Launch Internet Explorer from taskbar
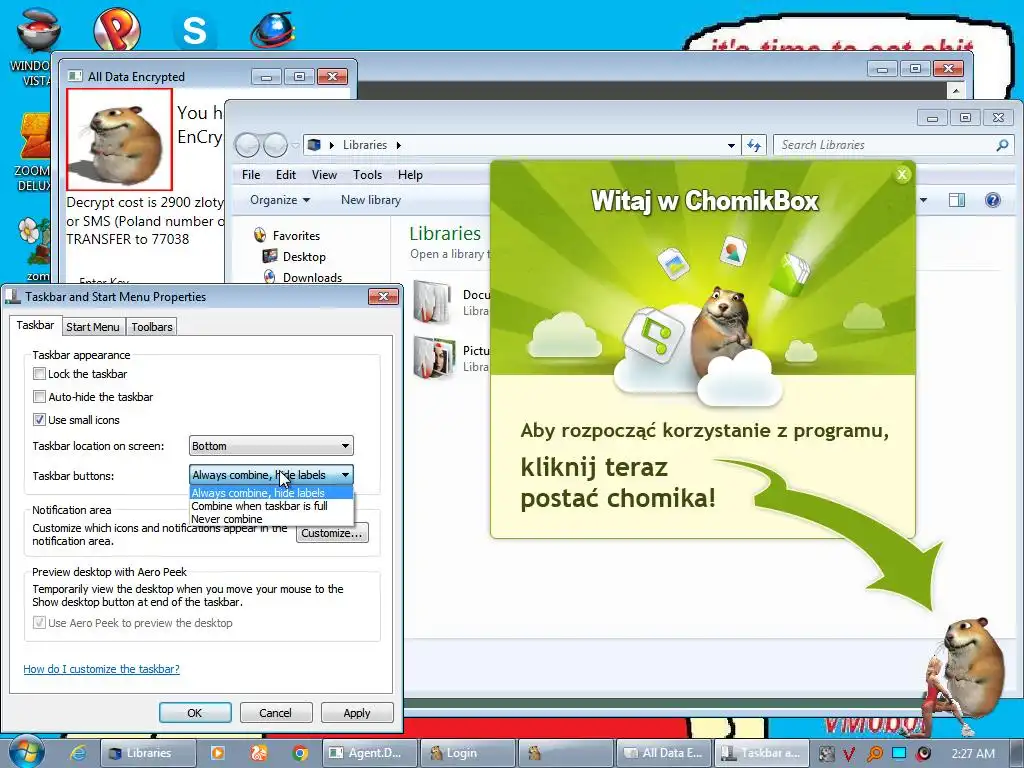The height and width of the screenshot is (768, 1024). pos(78,753)
